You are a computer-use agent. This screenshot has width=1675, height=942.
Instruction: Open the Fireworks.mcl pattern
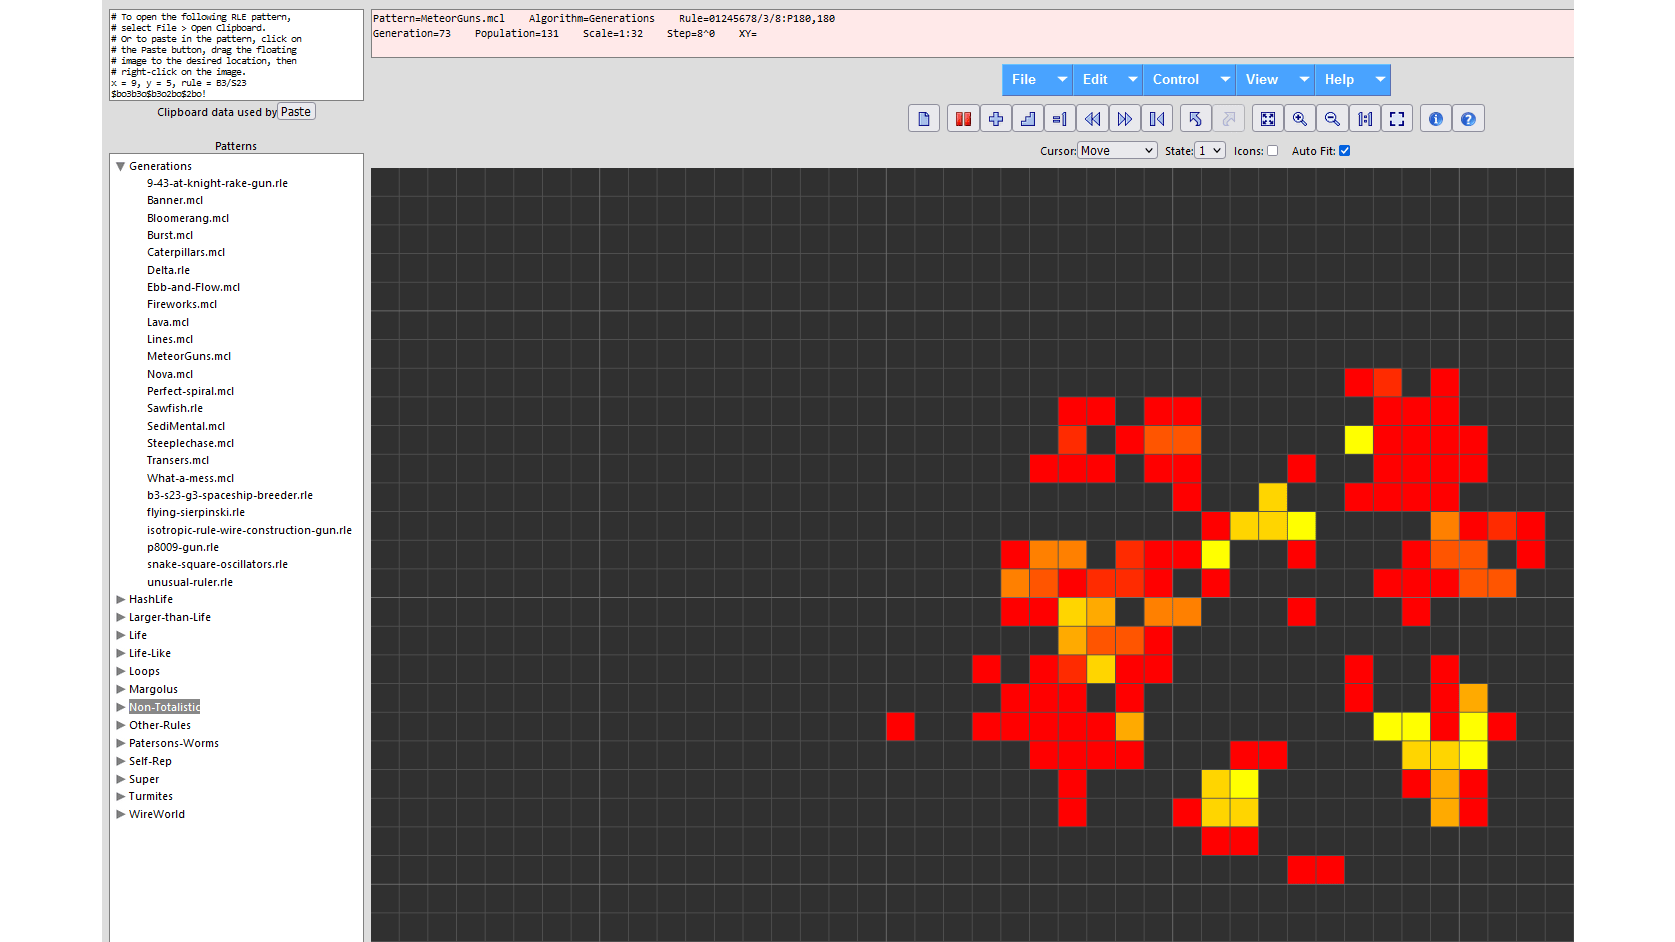(182, 305)
